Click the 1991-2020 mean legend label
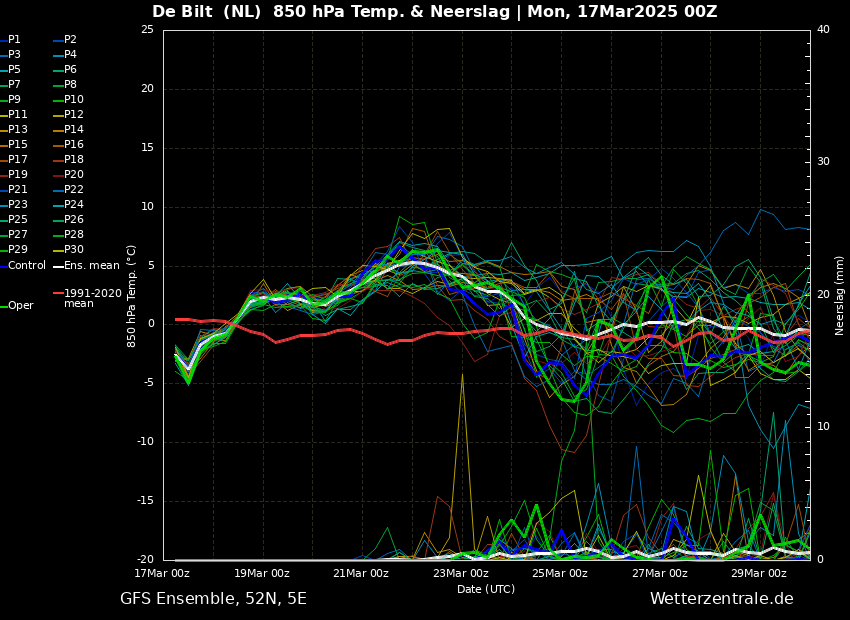Image resolution: width=850 pixels, height=620 pixels. 92,298
